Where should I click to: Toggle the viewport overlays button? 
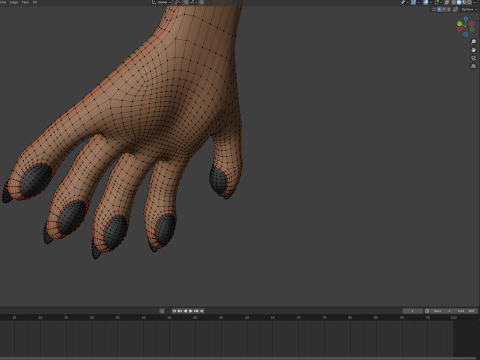(426, 2)
